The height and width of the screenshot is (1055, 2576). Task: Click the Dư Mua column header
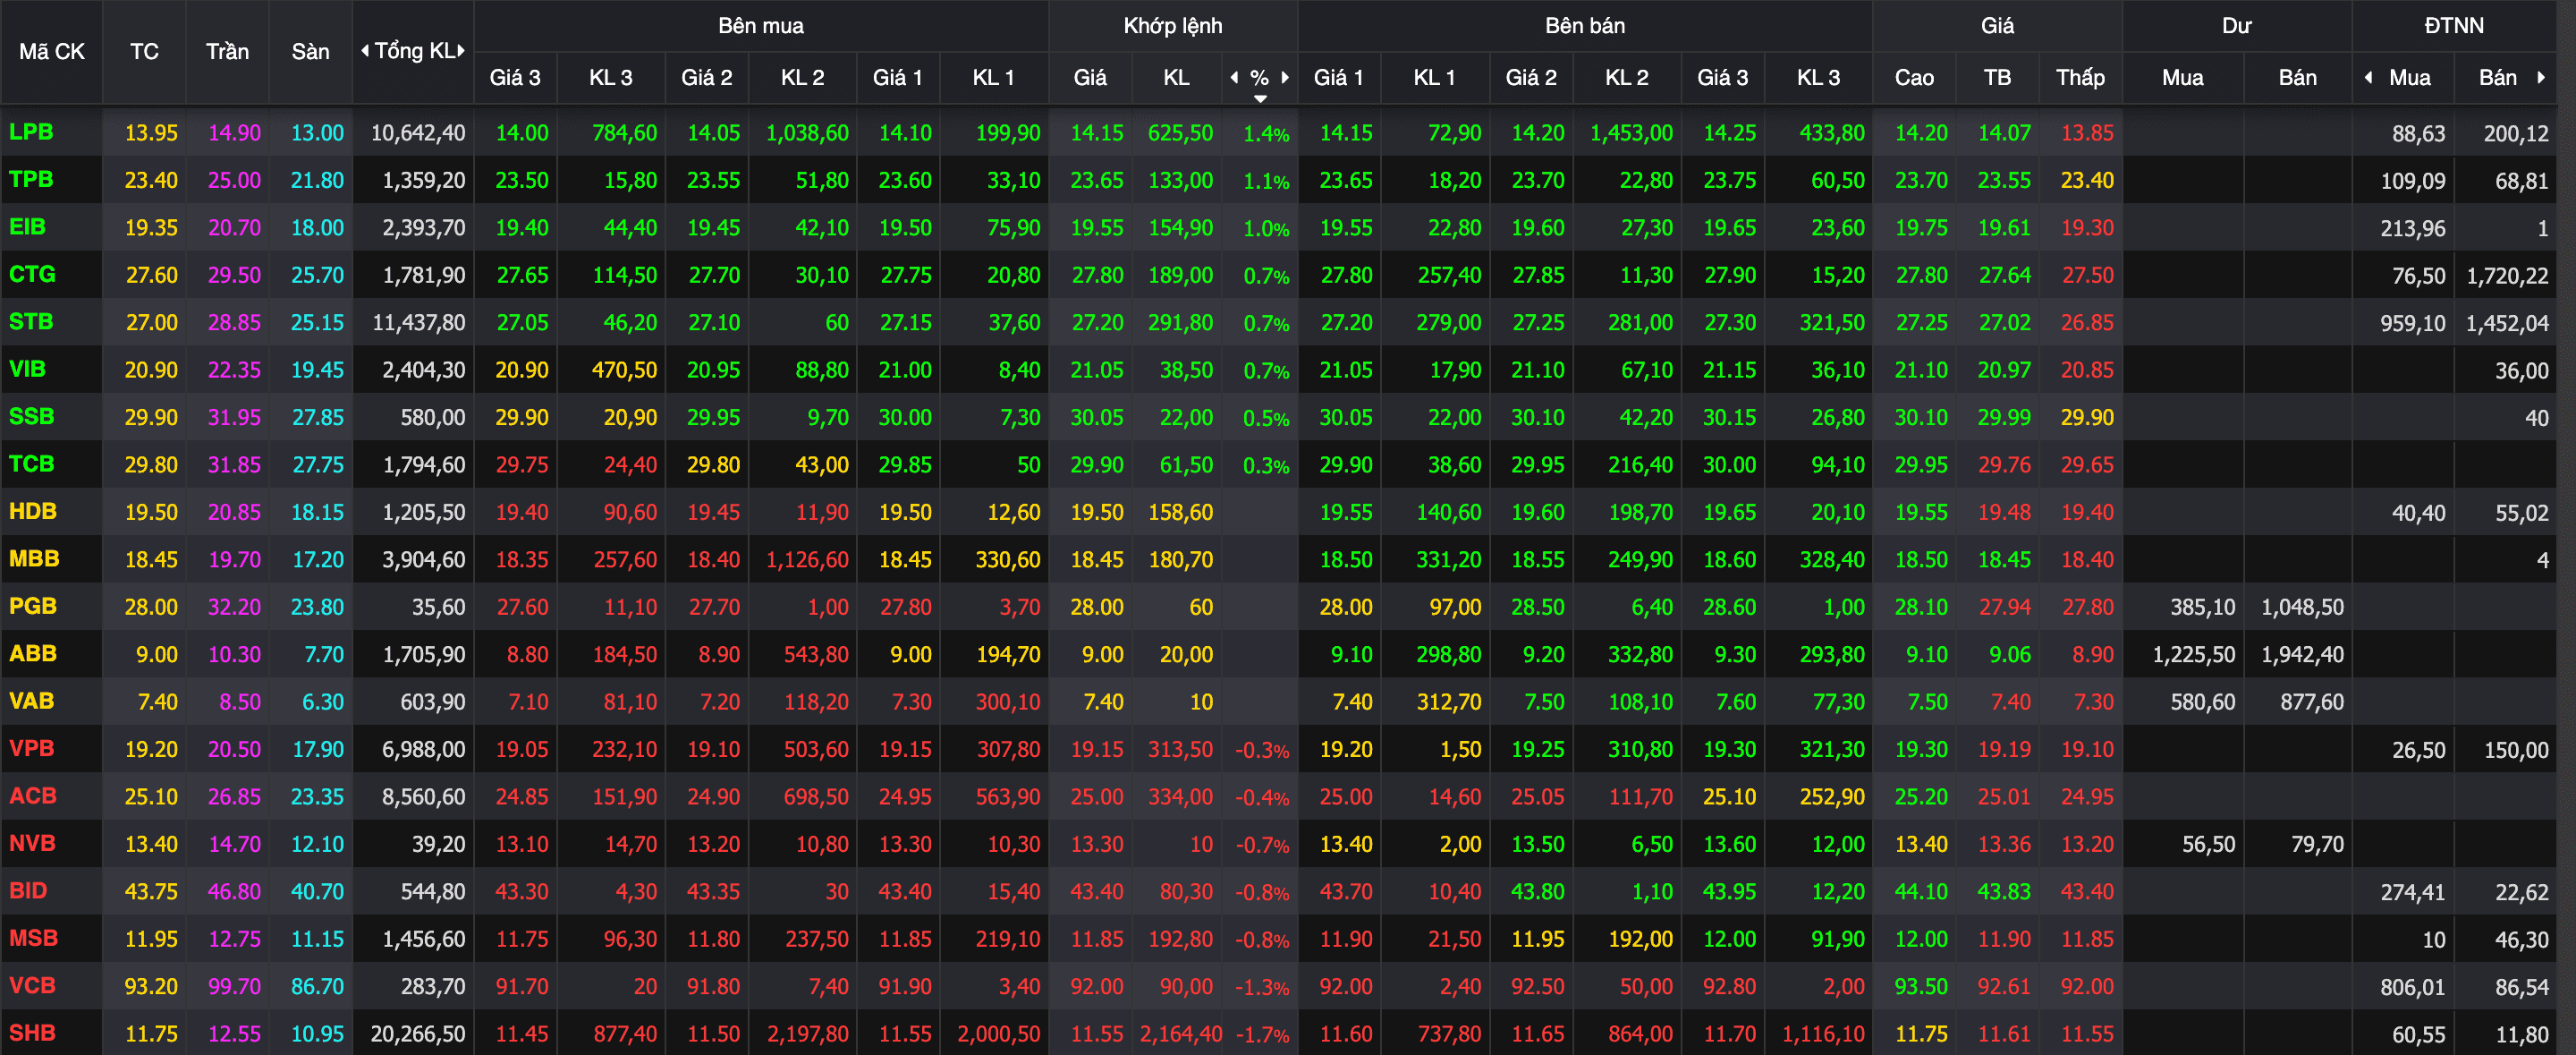[x=2182, y=77]
